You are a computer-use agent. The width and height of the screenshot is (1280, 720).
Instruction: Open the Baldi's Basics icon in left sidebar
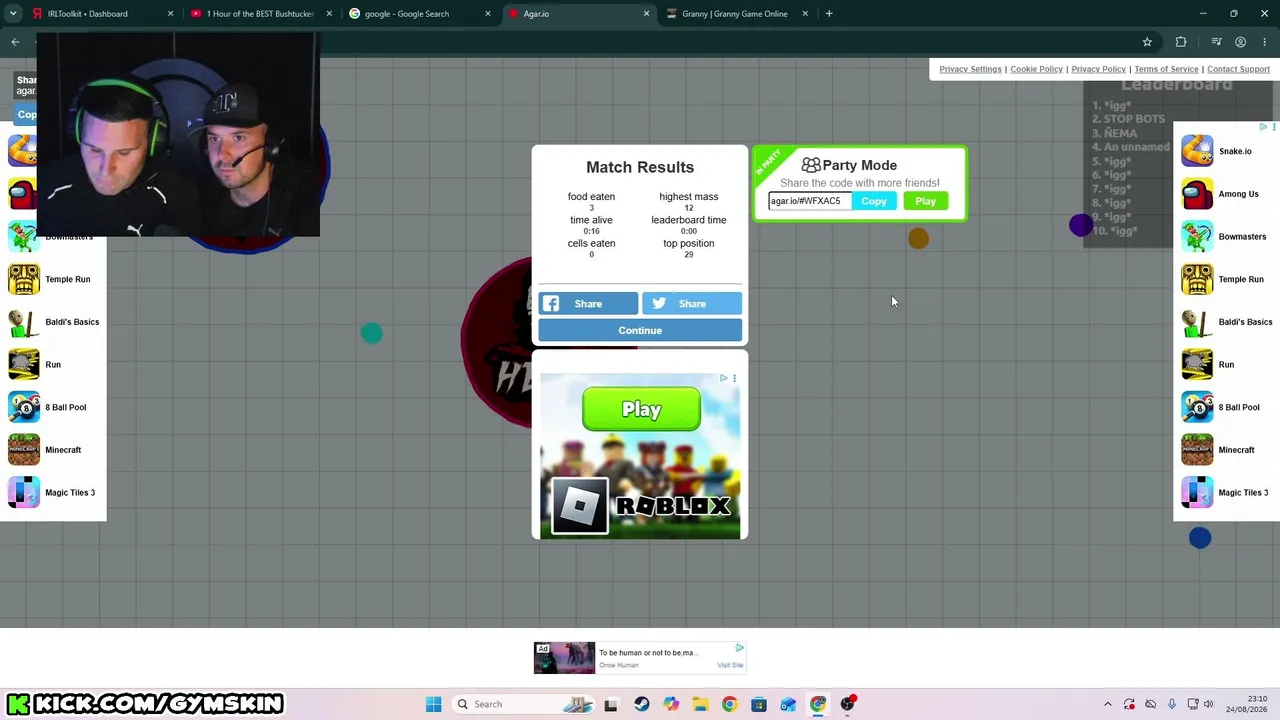24,322
